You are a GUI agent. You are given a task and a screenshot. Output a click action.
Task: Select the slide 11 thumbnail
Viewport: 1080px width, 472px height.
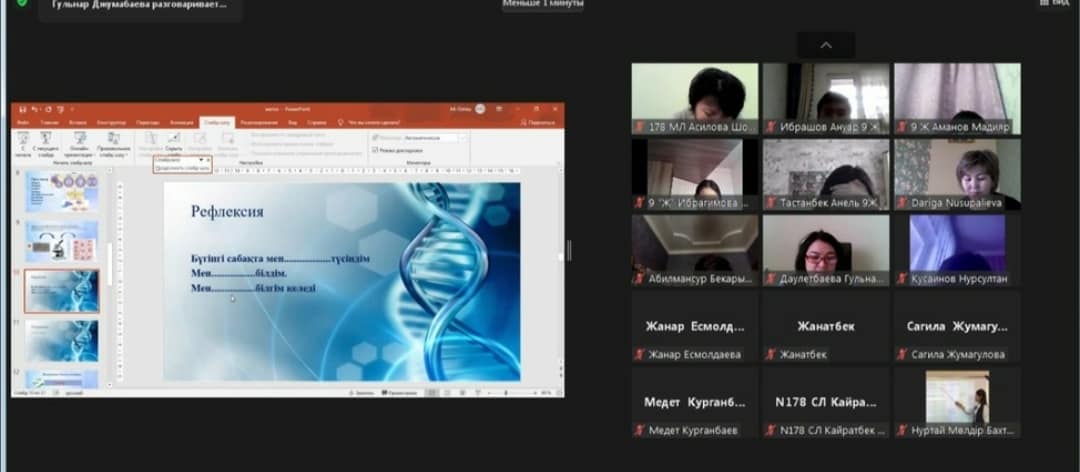pos(62,341)
